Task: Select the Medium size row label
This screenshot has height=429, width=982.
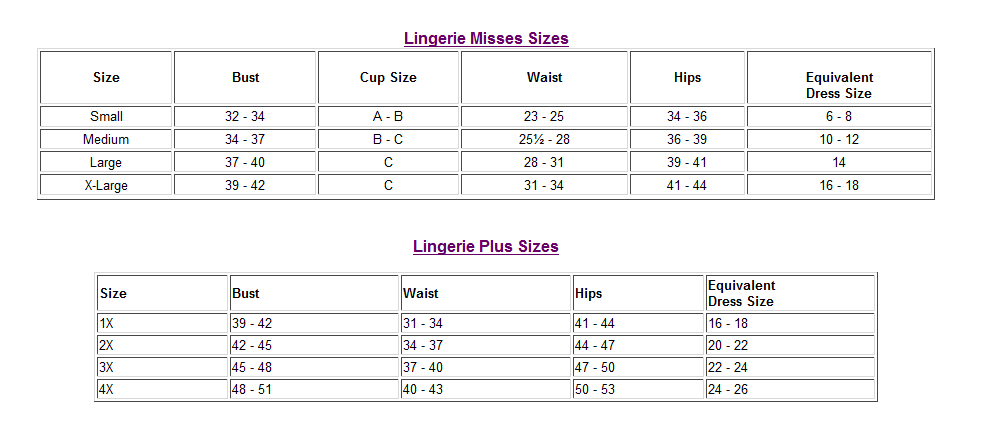Action: pos(106,139)
